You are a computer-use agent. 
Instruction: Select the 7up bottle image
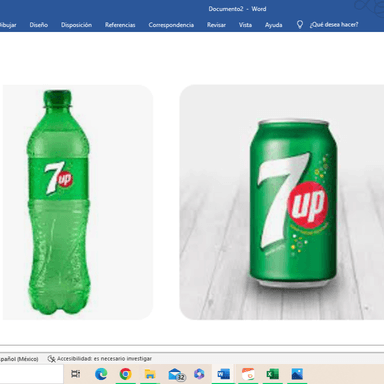pyautogui.click(x=78, y=202)
